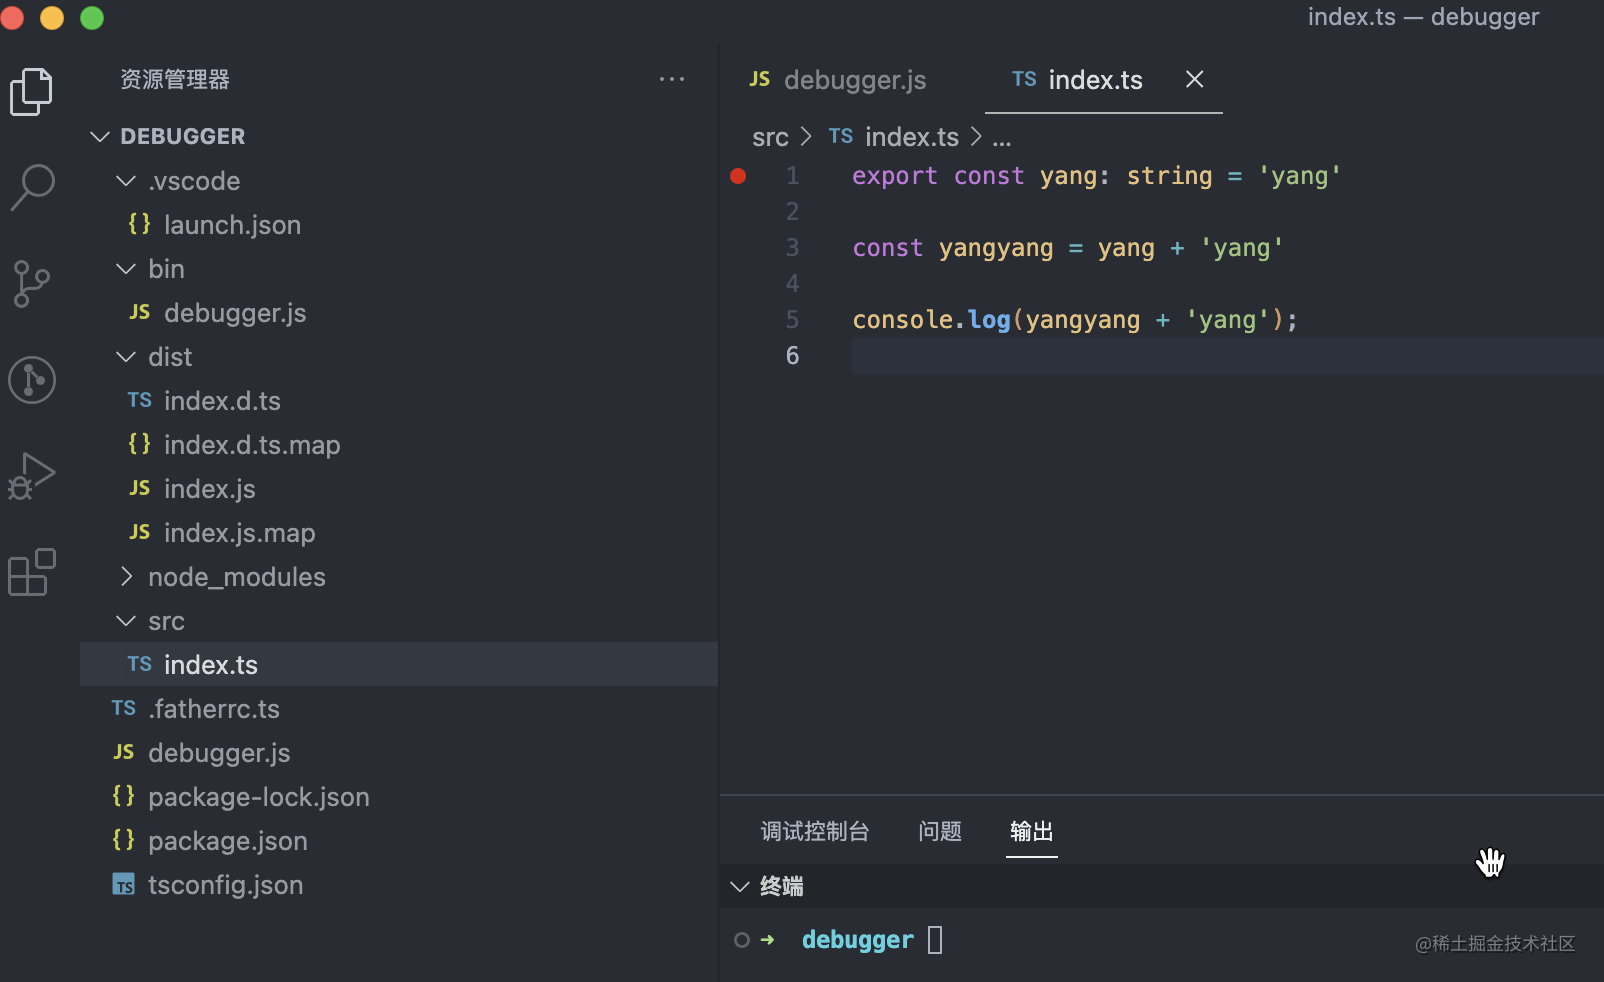Viewport: 1604px width, 982px height.
Task: Click the terminal prompt input area
Action: (x=936, y=940)
